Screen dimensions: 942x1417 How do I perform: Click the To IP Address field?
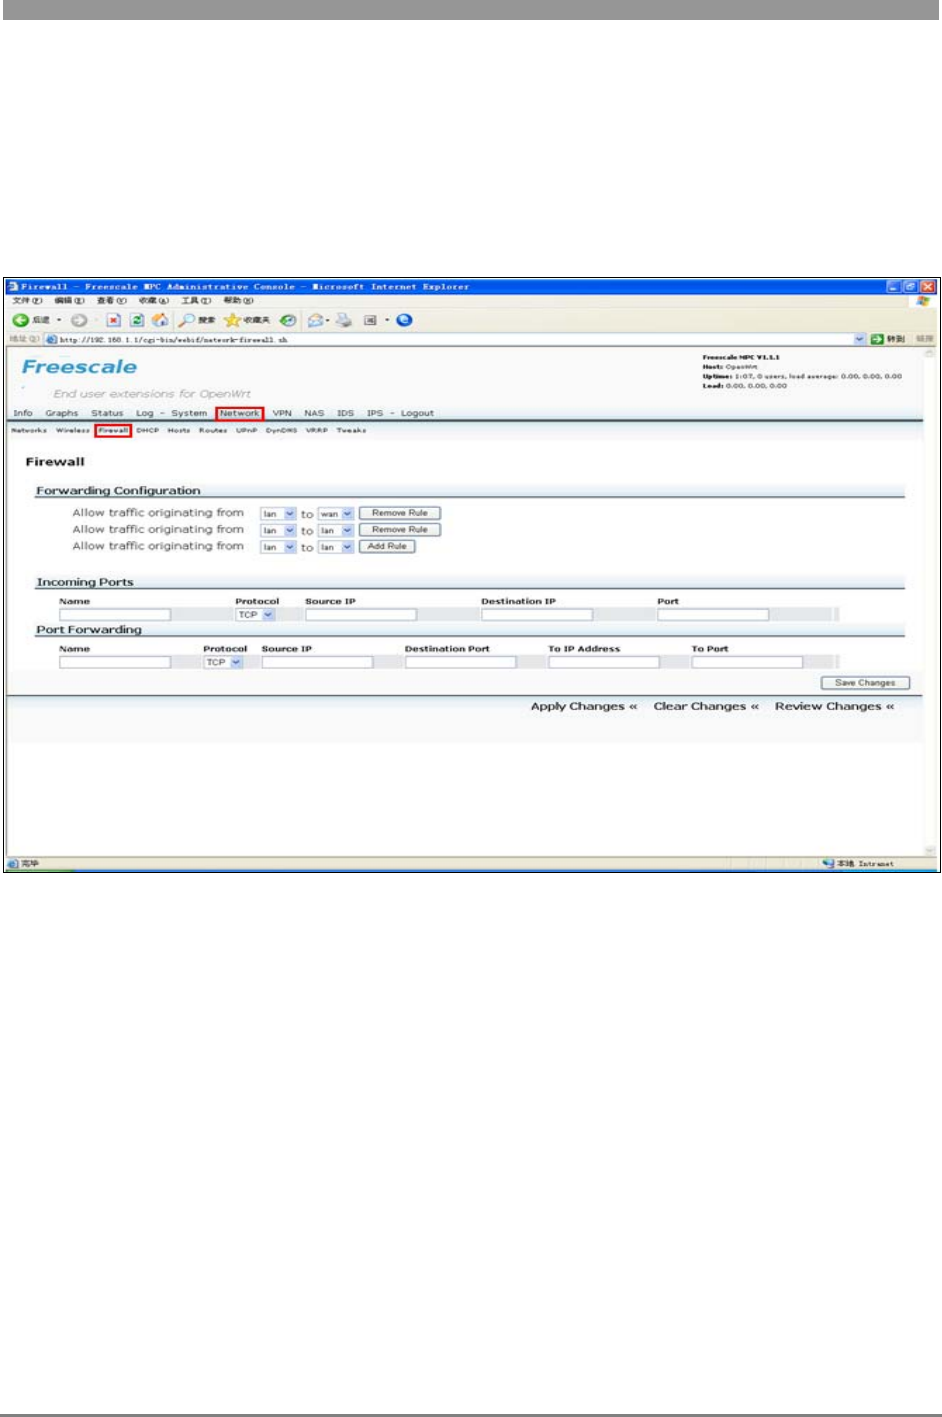(x=604, y=662)
